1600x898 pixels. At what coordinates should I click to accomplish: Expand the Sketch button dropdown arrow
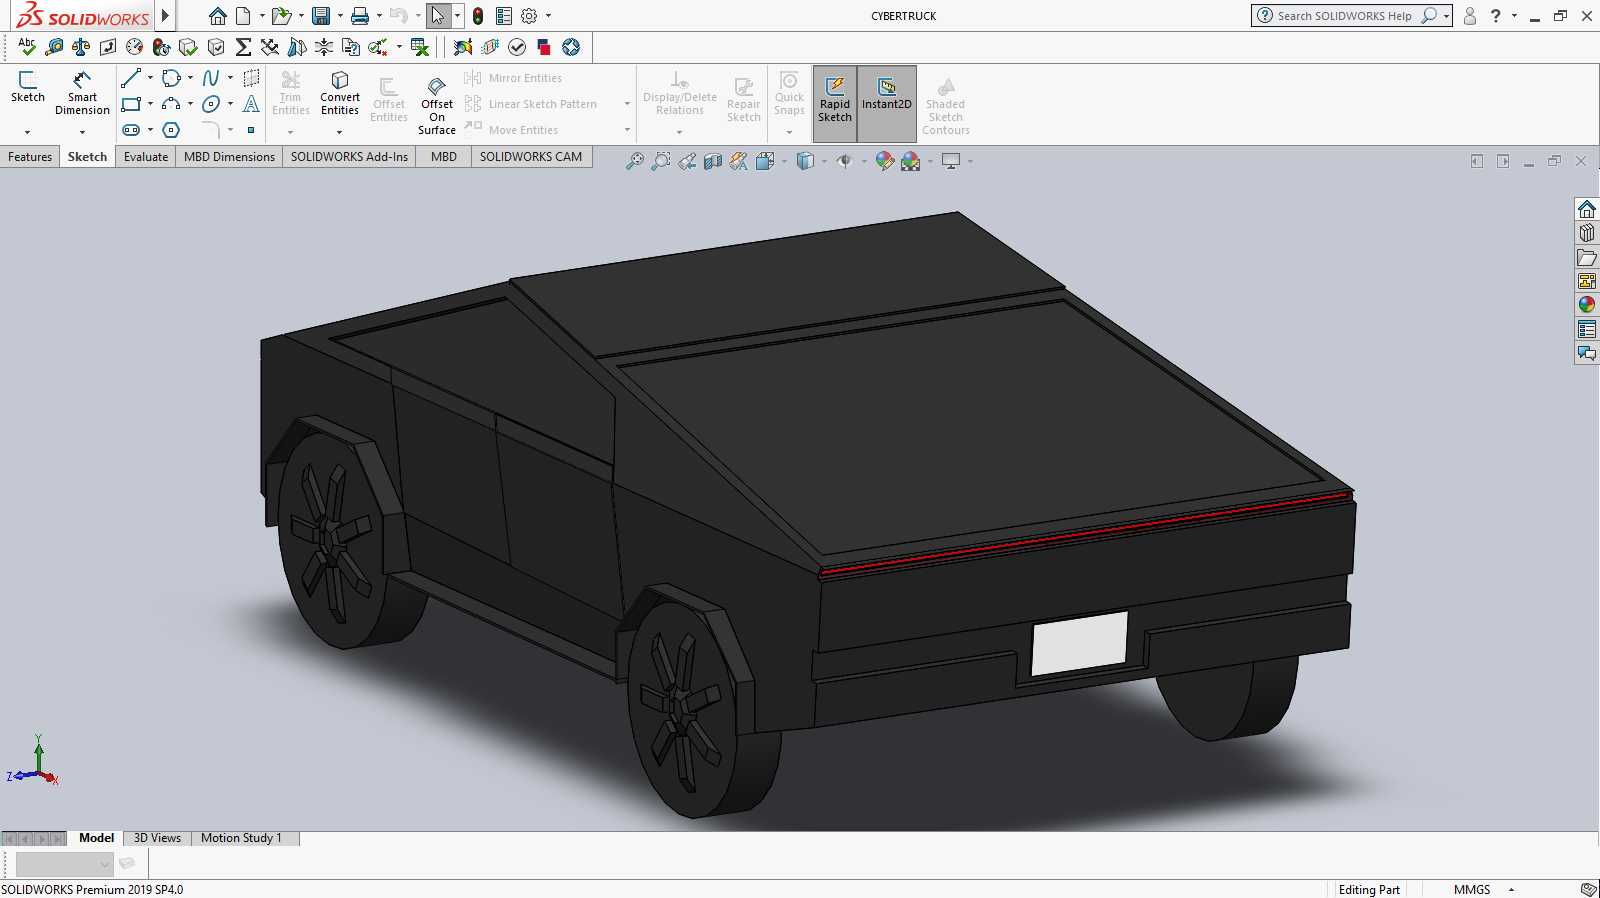click(x=27, y=132)
